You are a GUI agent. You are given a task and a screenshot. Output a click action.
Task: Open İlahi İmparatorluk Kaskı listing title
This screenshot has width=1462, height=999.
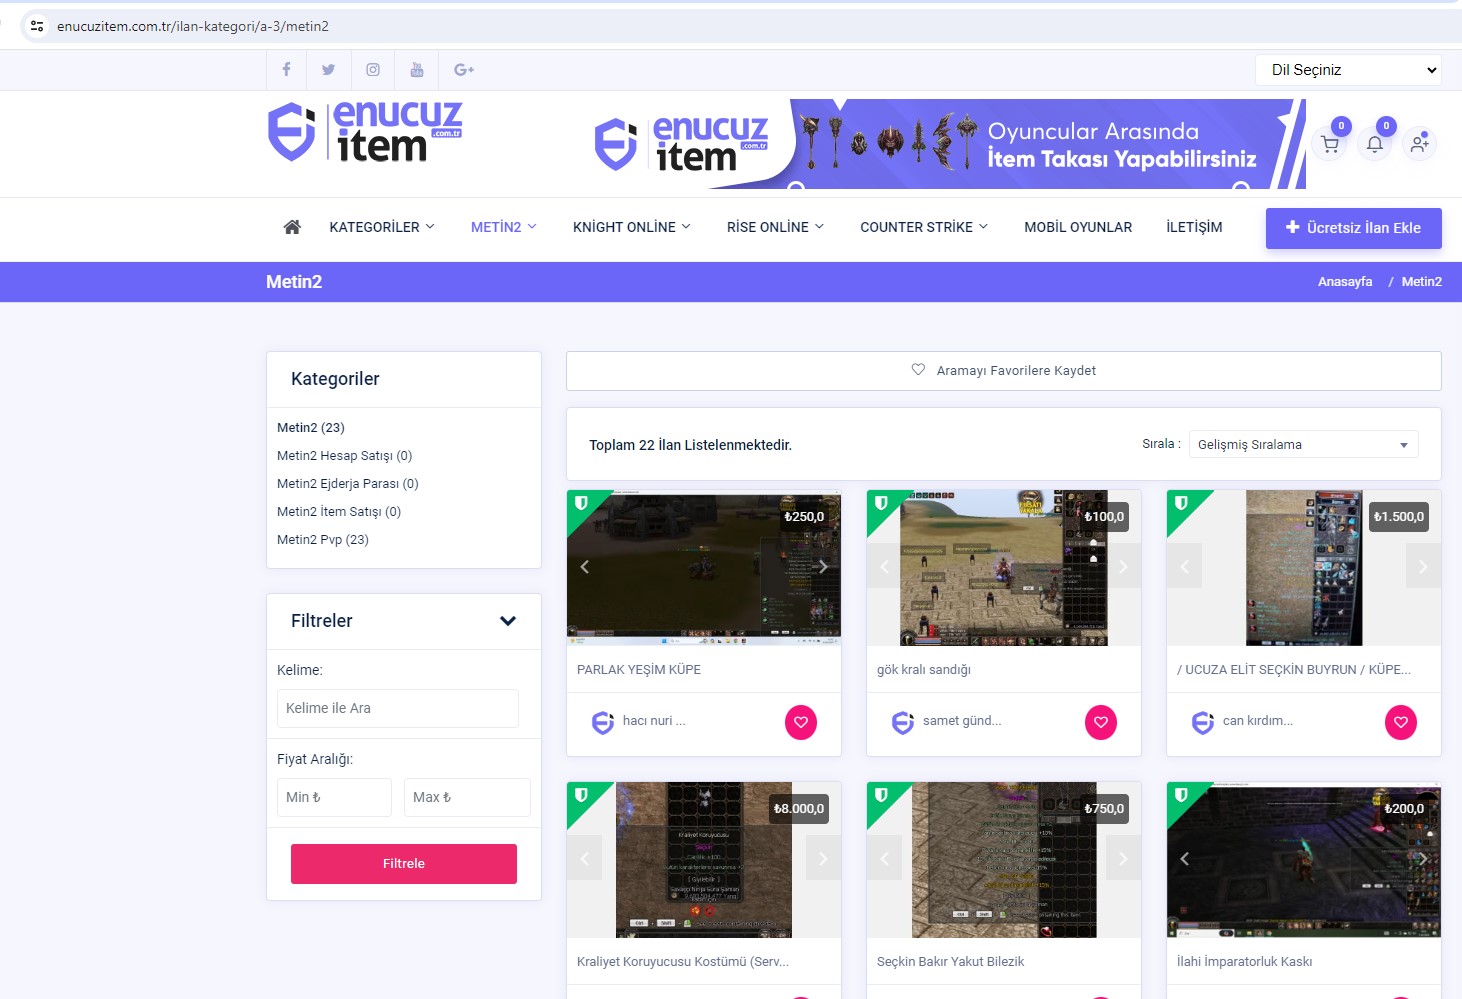point(1245,962)
